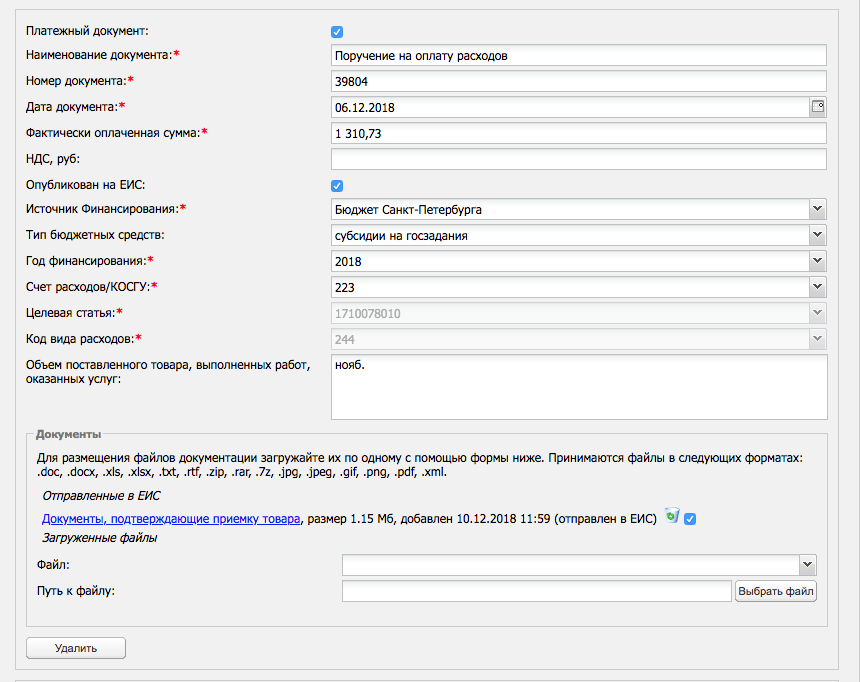Open the calendar picker for Дата документа
The width and height of the screenshot is (860, 682).
pyautogui.click(x=818, y=107)
